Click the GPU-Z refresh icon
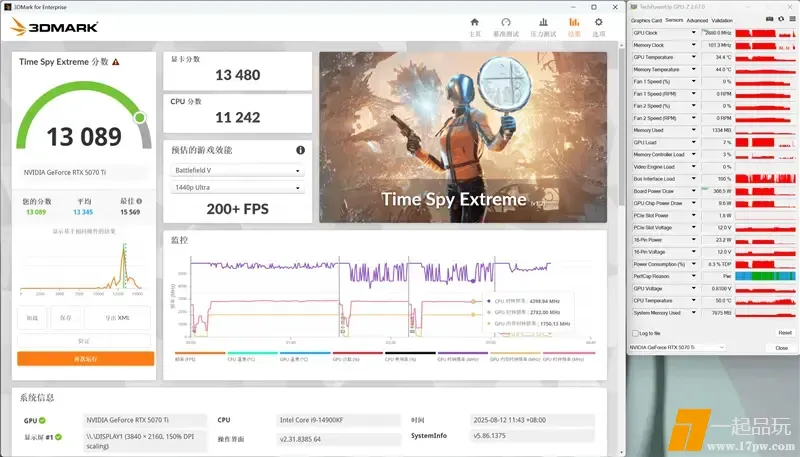This screenshot has width=800, height=457. pos(781,19)
